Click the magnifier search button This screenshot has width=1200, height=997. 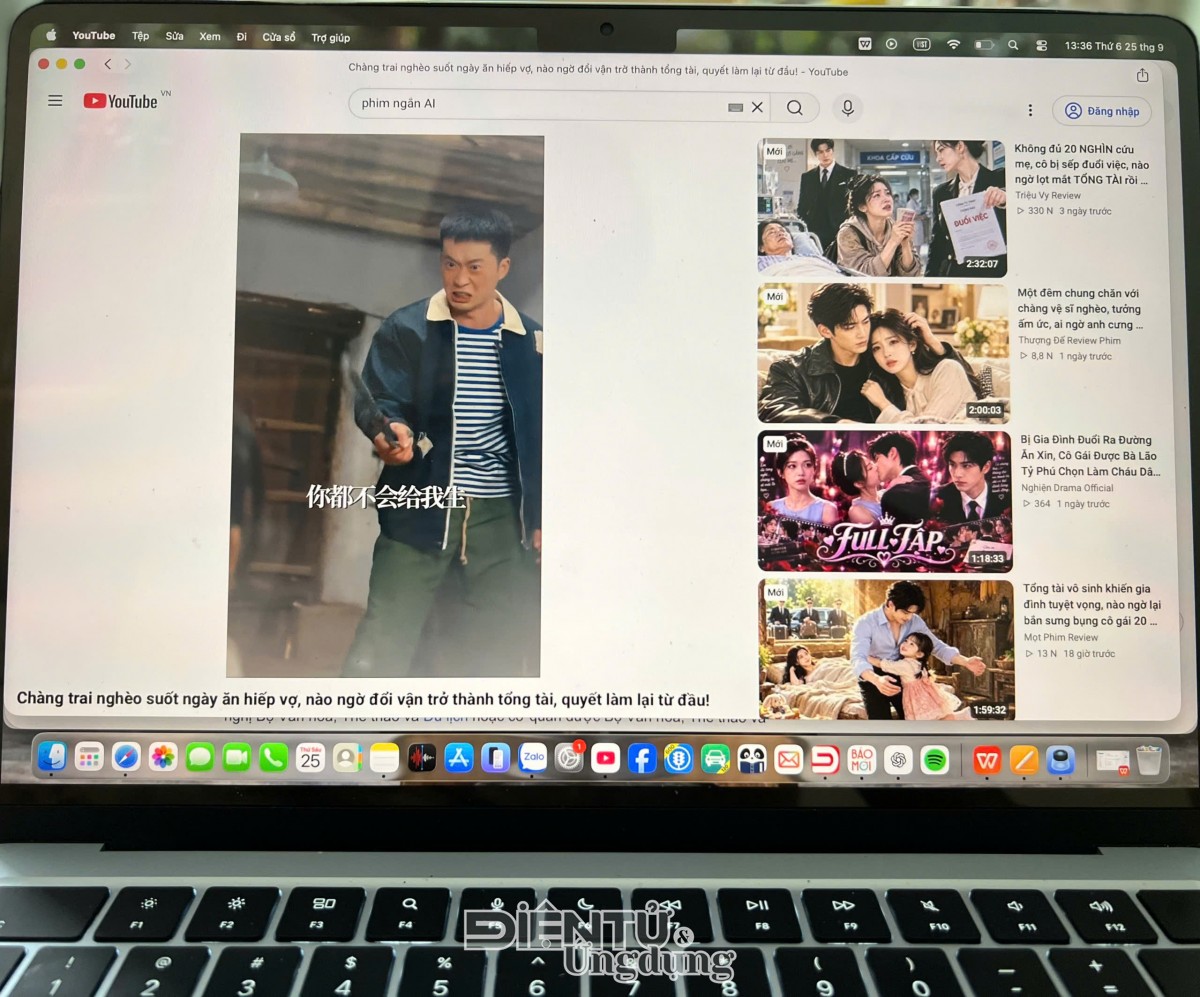(x=795, y=108)
